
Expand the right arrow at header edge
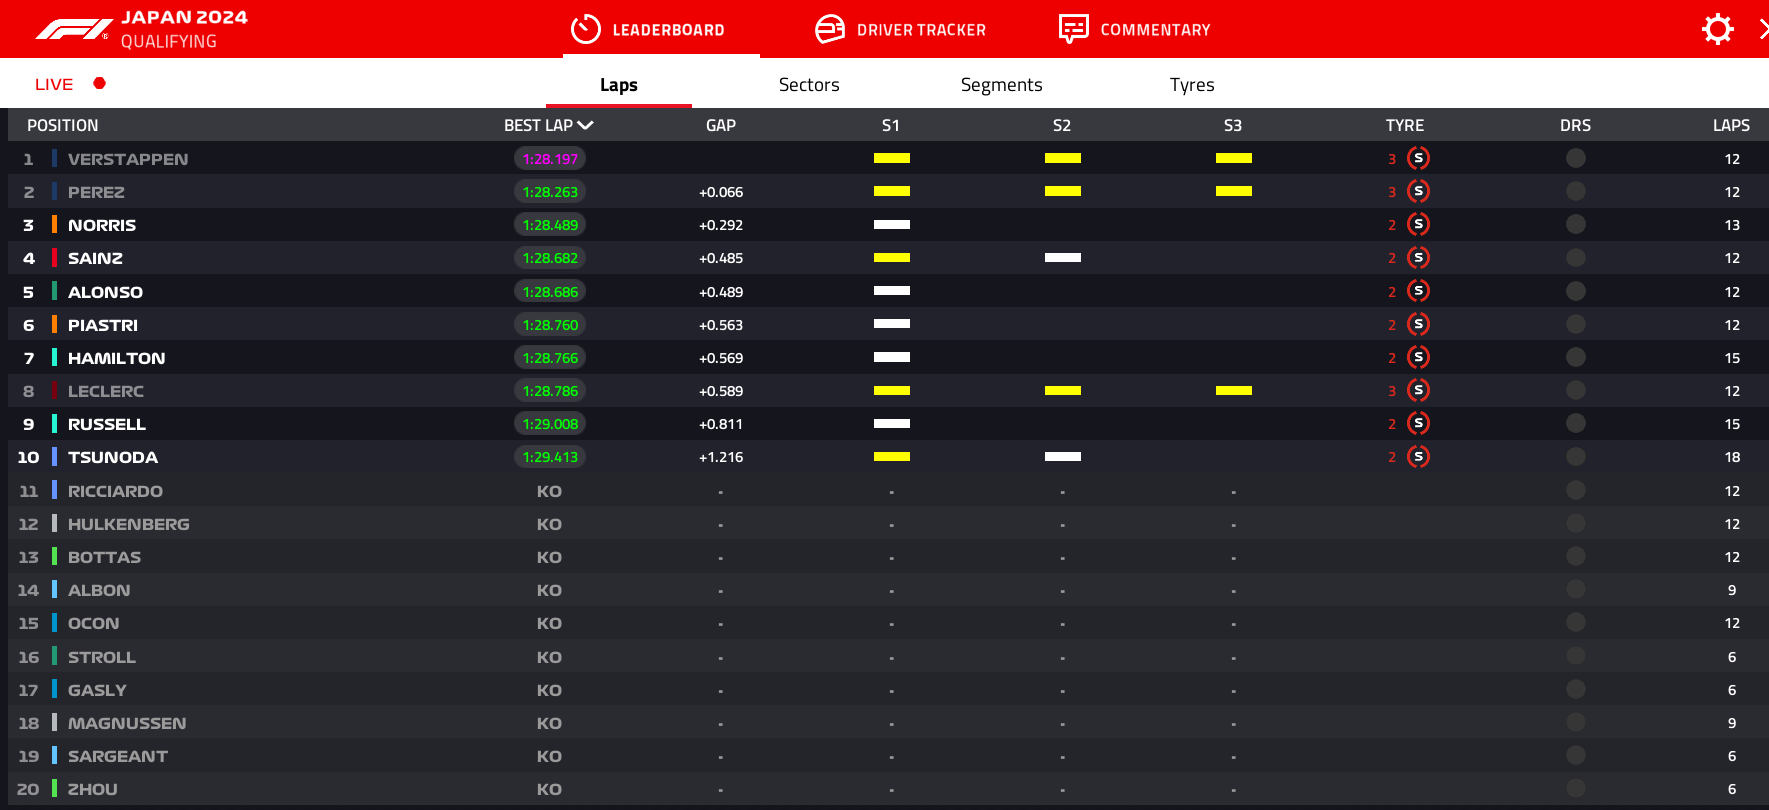pos(1763,29)
